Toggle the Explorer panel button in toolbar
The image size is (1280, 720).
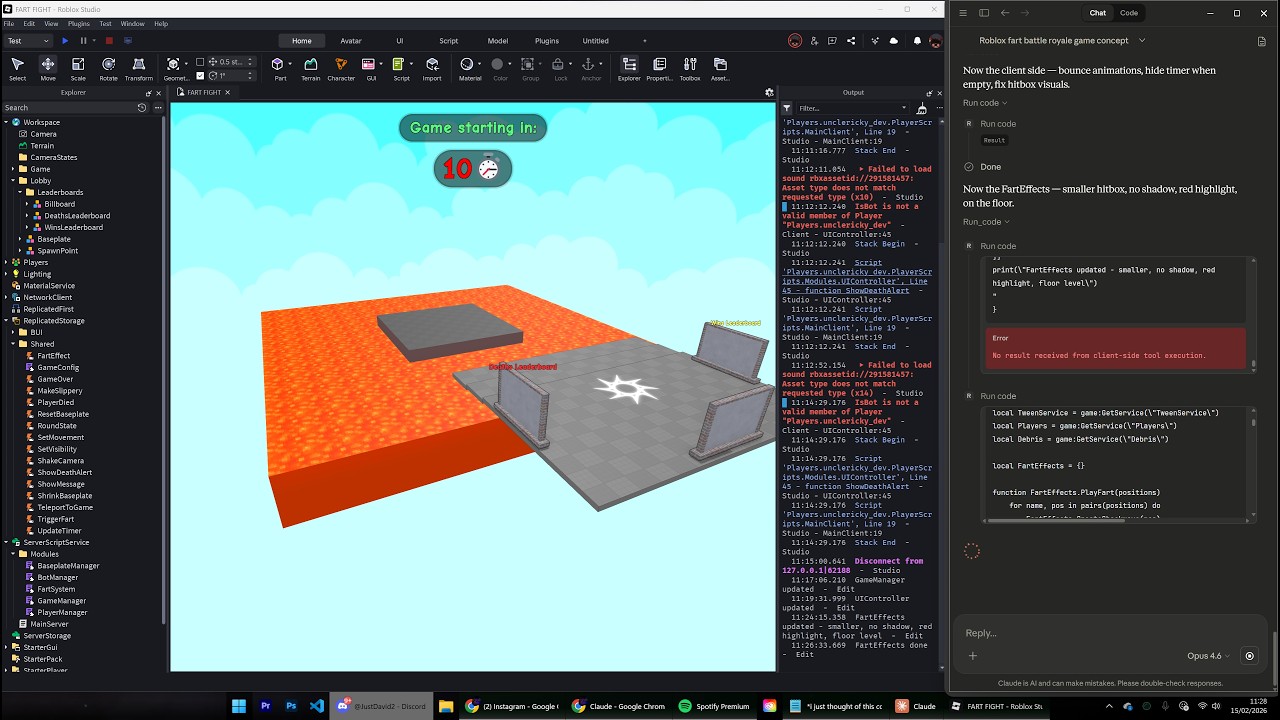[629, 68]
